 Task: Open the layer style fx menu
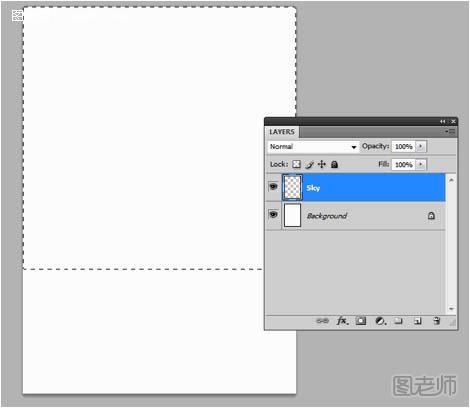click(342, 321)
